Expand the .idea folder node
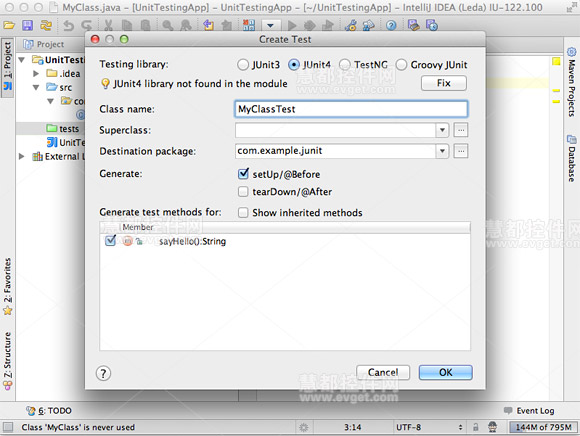Viewport: 580px width, 436px height. point(36,74)
